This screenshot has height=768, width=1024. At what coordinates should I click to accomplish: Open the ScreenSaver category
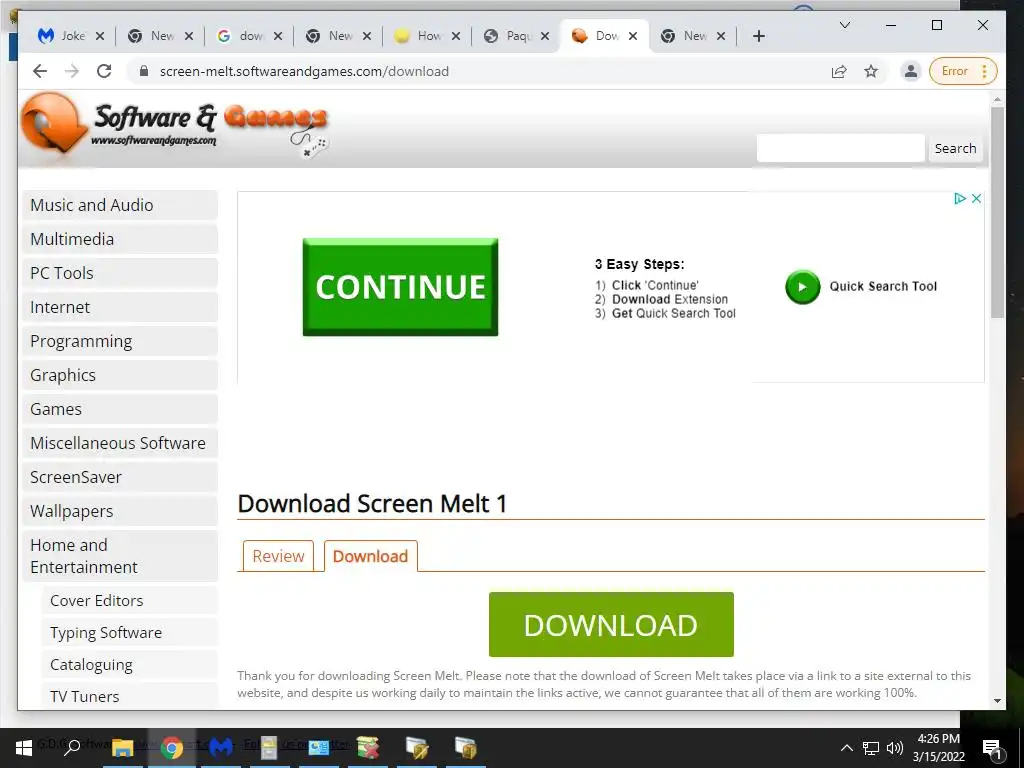pyautogui.click(x=120, y=477)
